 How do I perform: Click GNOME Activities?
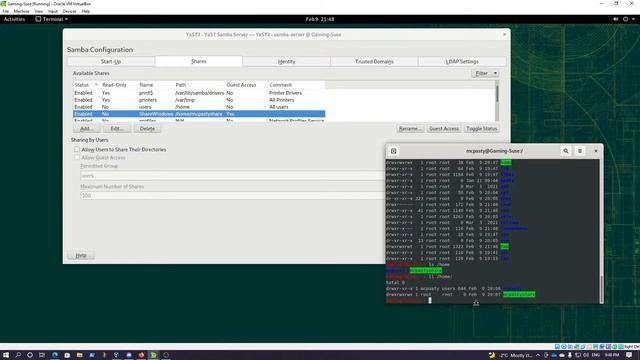pos(14,19)
